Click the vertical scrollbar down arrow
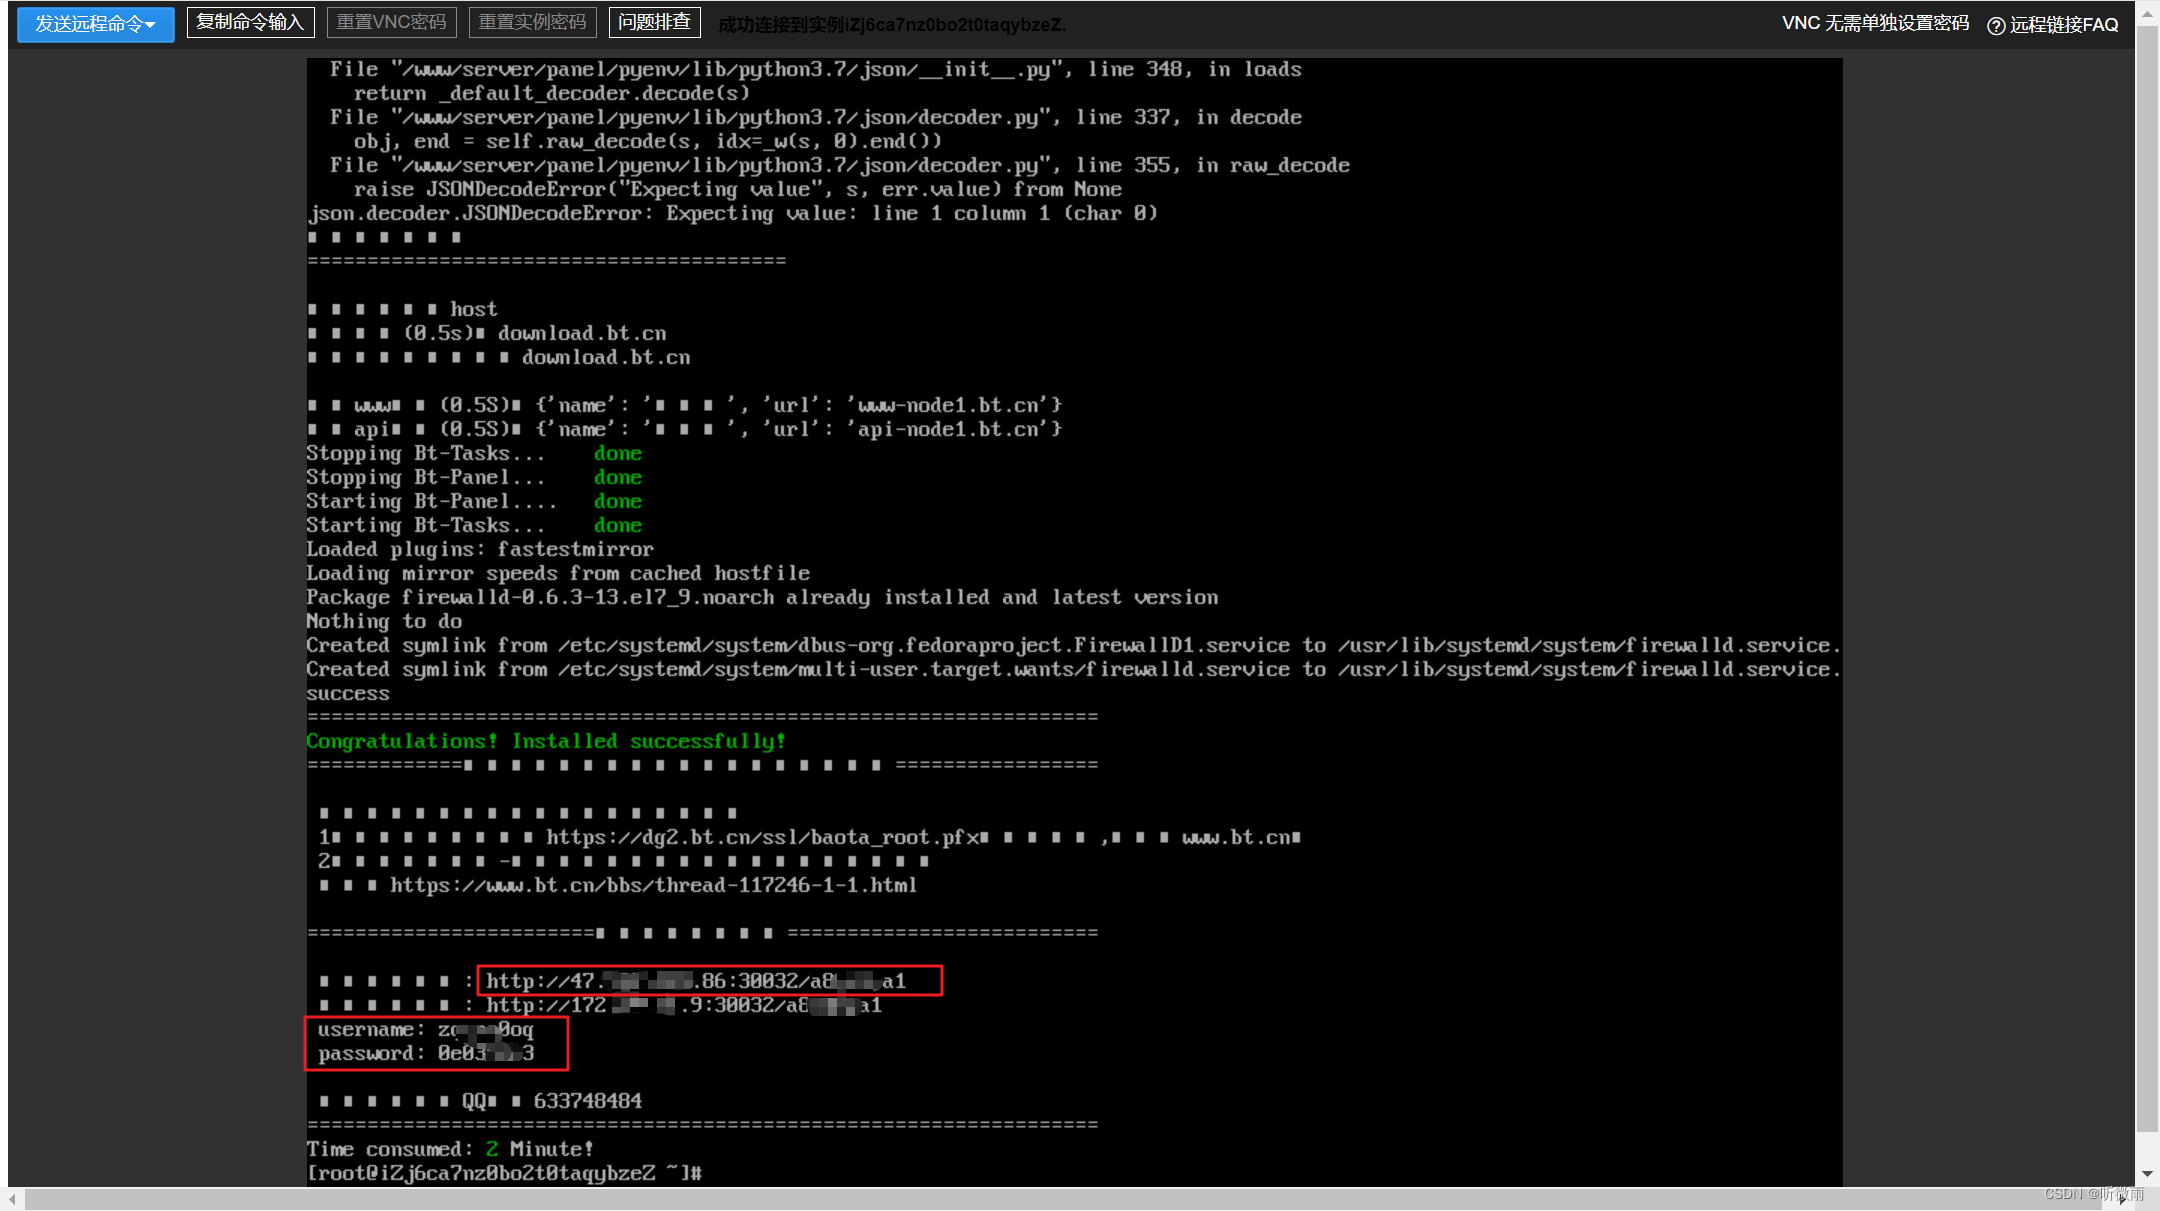Viewport: 2160px width, 1211px height. click(x=2147, y=1174)
